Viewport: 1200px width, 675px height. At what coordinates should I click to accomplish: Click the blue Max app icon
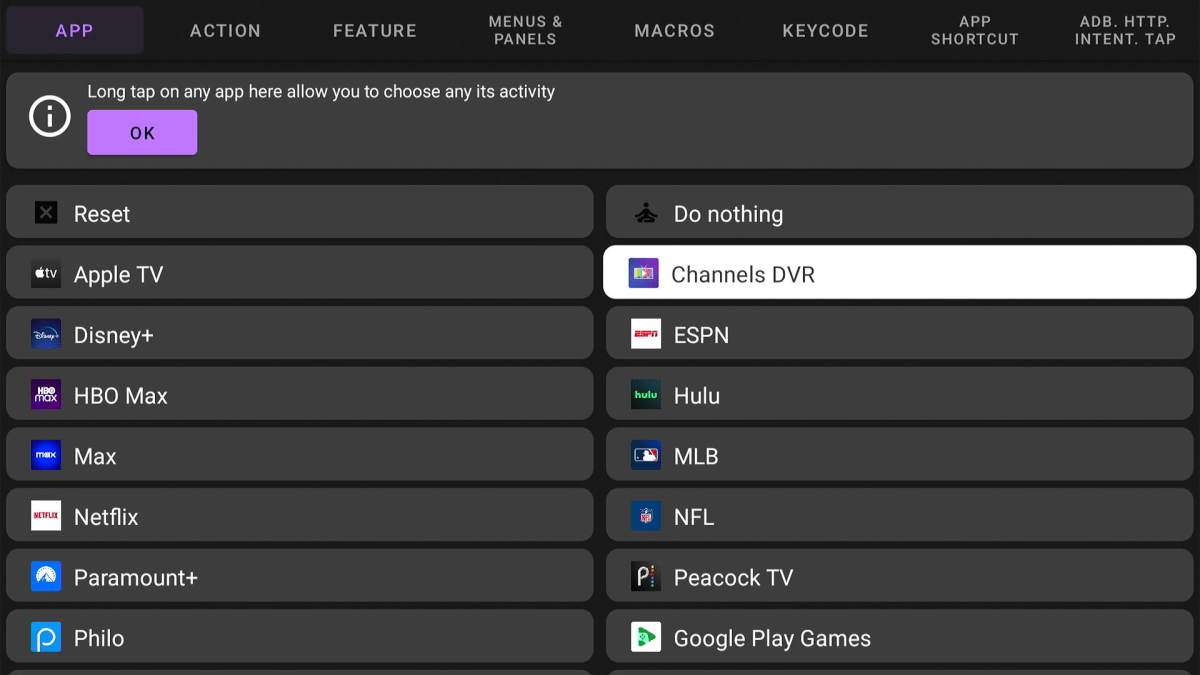46,456
